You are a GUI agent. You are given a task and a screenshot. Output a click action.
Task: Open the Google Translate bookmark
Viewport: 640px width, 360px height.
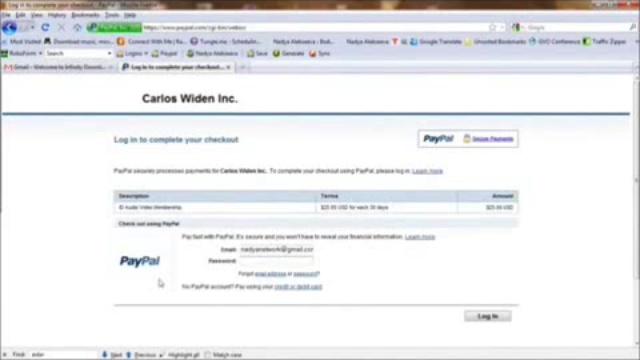coord(437,42)
